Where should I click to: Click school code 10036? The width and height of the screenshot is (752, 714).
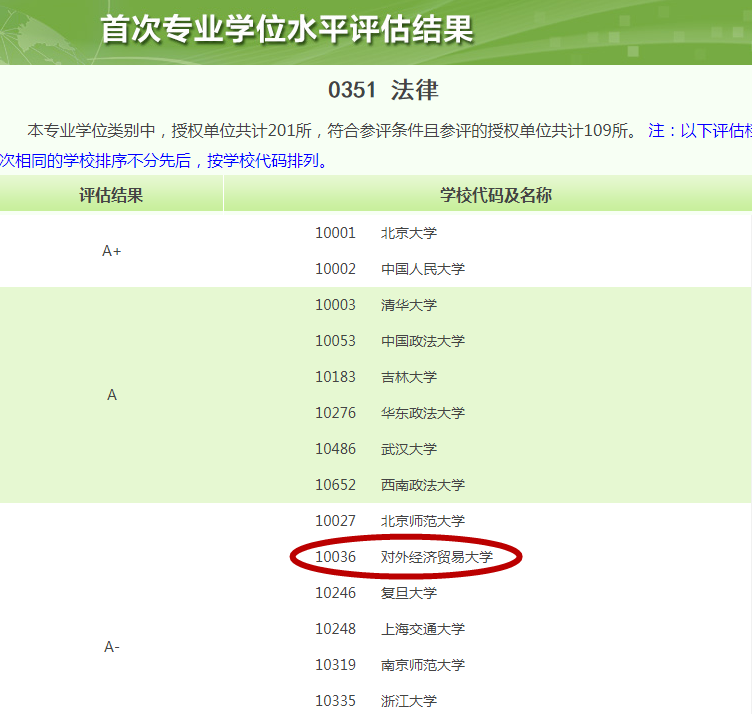click(x=335, y=557)
